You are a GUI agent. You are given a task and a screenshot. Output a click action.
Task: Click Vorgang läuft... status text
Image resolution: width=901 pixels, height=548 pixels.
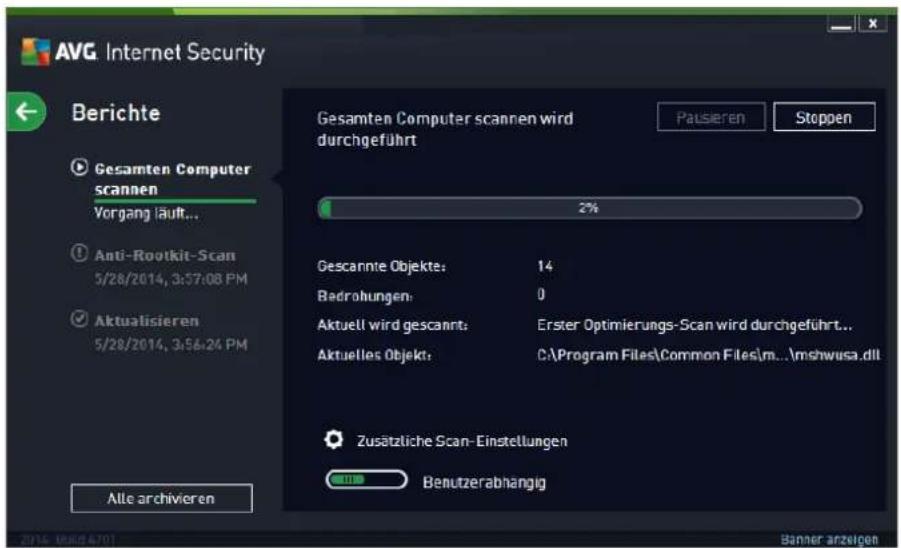click(x=146, y=214)
